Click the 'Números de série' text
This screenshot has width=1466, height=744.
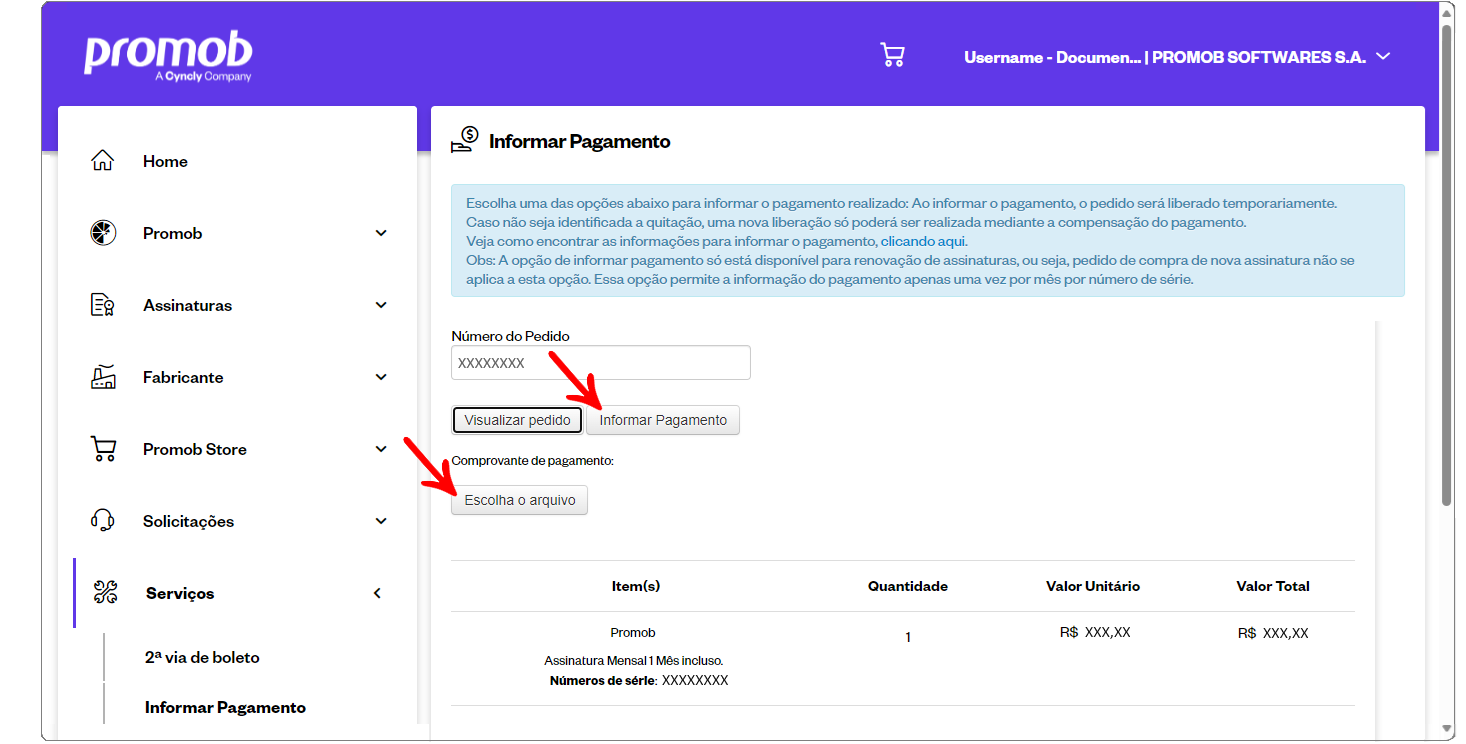click(603, 680)
